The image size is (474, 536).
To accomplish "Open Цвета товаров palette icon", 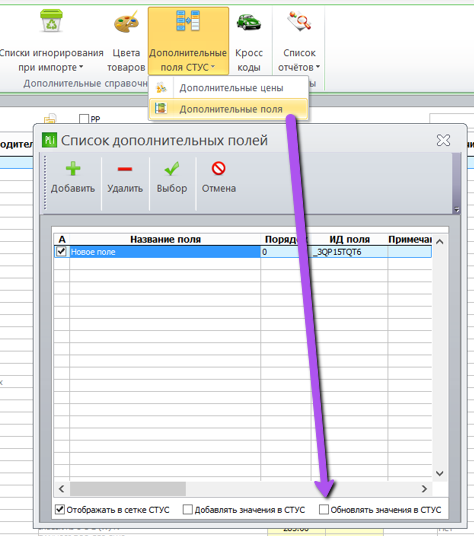I will tap(126, 22).
